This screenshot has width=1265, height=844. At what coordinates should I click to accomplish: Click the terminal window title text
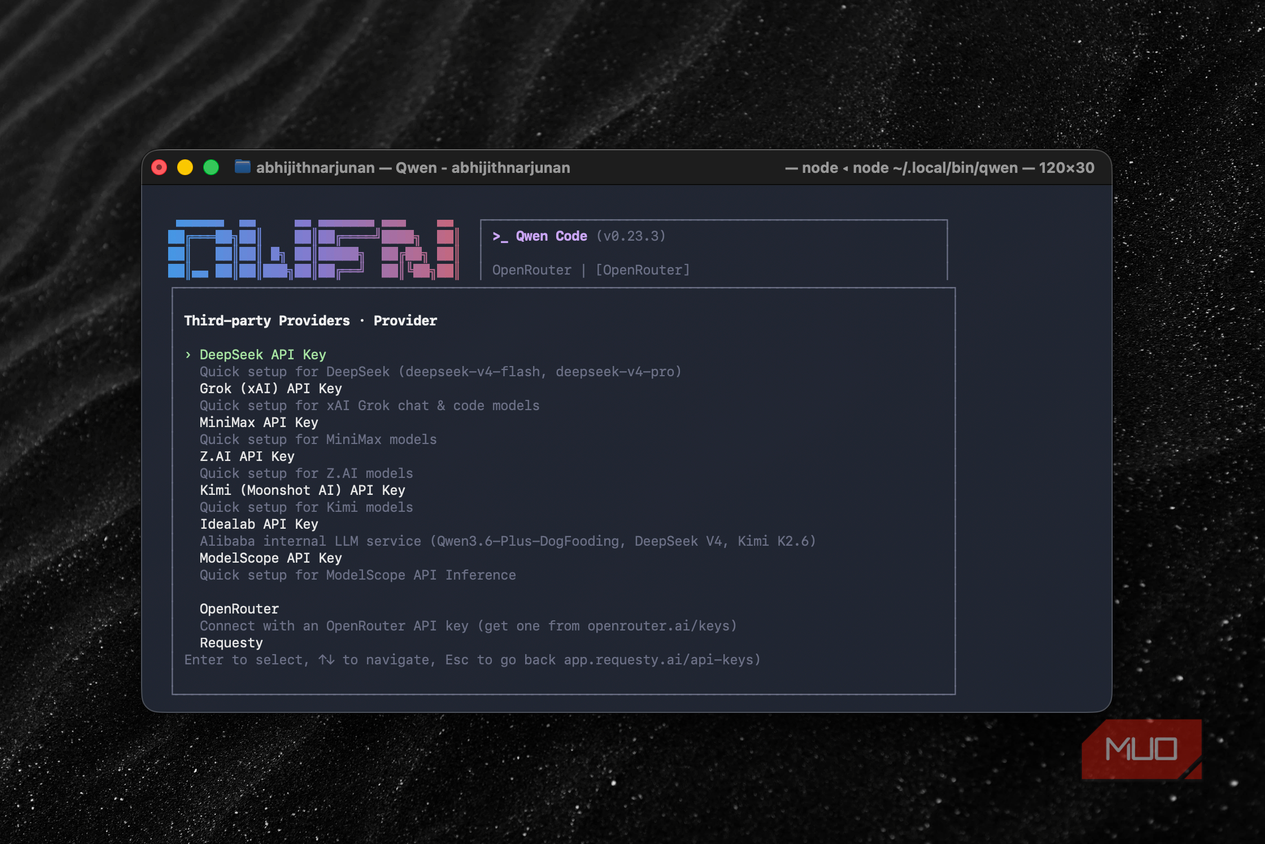click(413, 167)
